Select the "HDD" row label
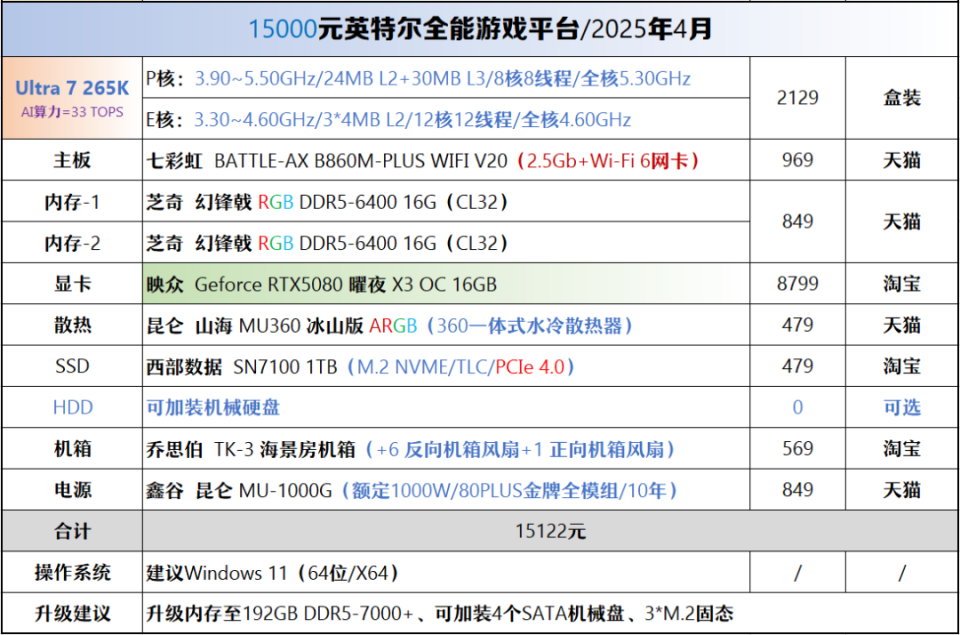 [72, 407]
